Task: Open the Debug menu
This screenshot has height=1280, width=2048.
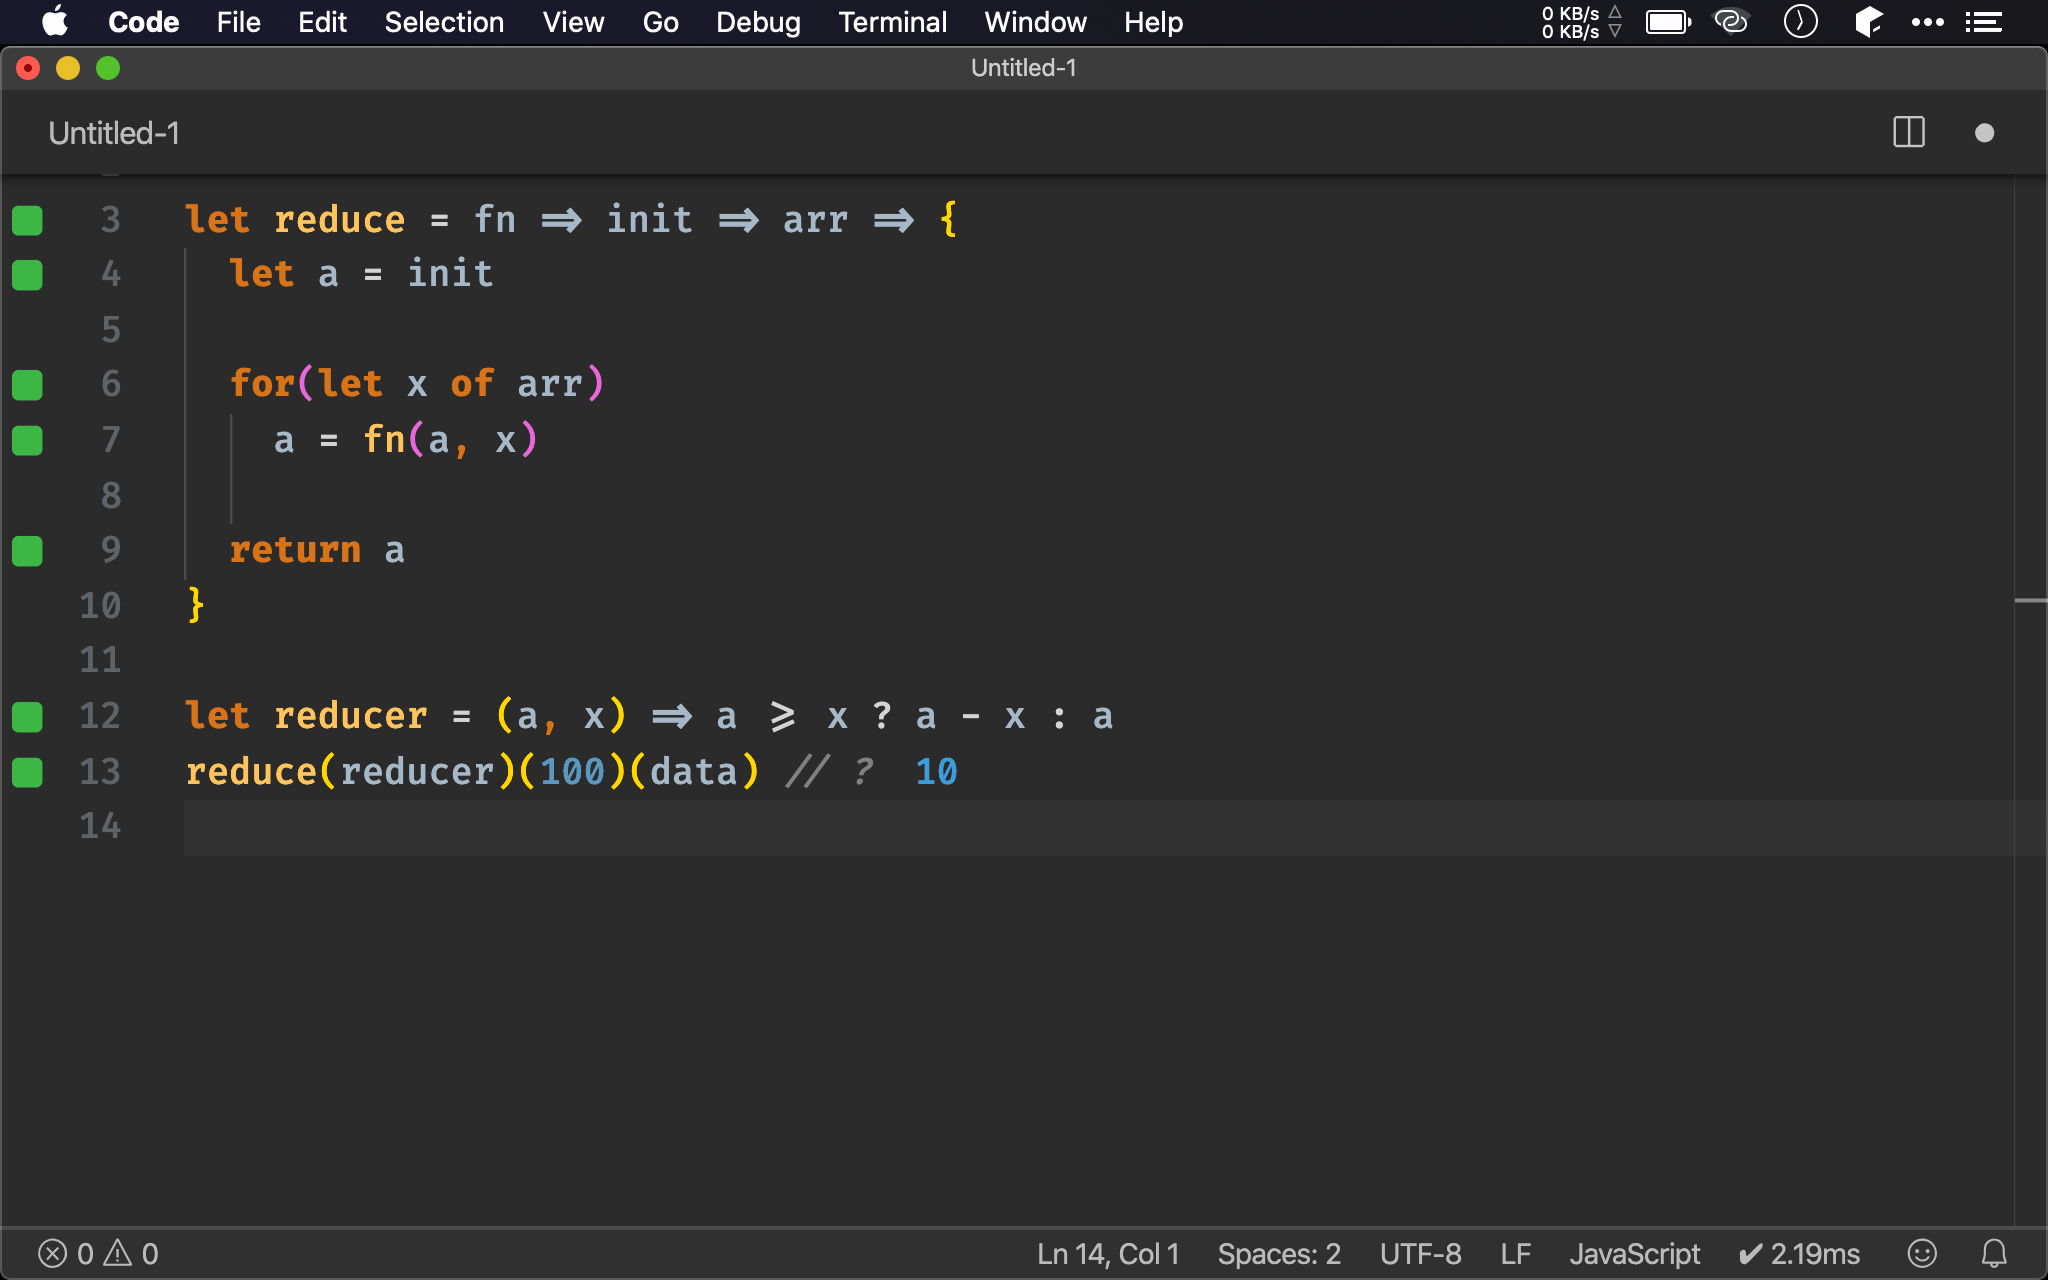Action: pos(756,21)
